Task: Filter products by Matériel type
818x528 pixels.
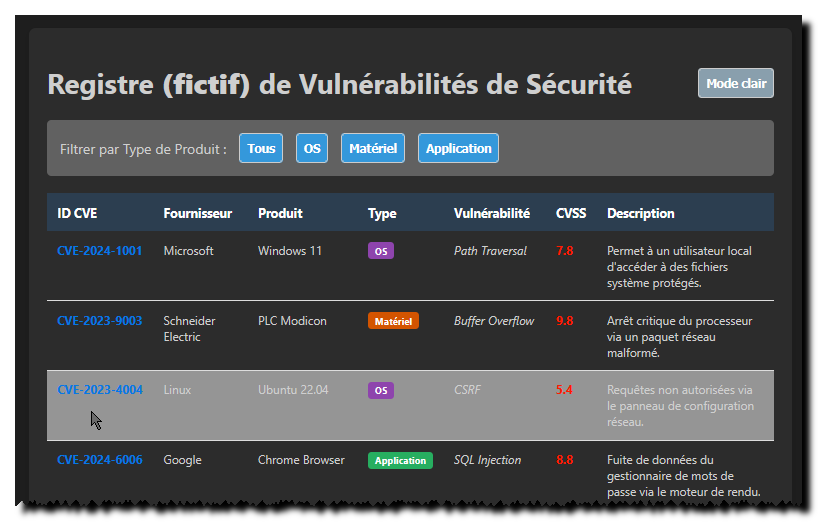Action: coord(373,148)
